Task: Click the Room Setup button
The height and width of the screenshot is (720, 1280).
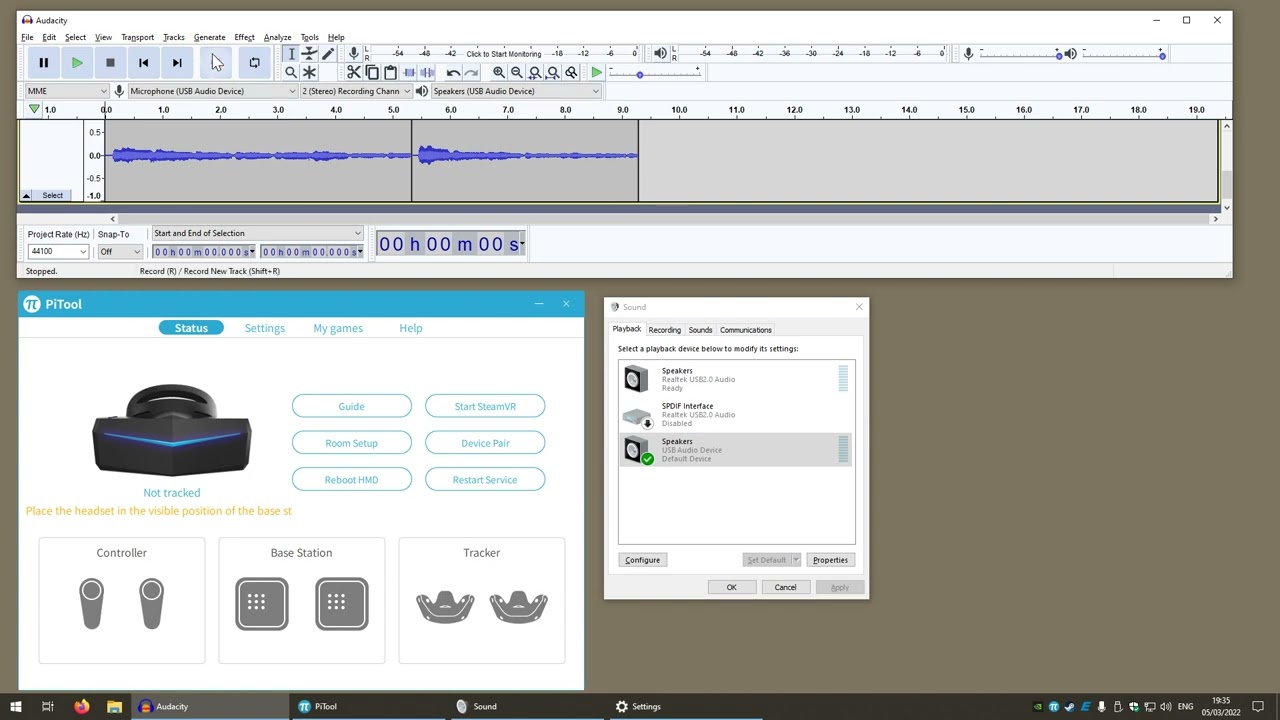Action: [x=351, y=443]
